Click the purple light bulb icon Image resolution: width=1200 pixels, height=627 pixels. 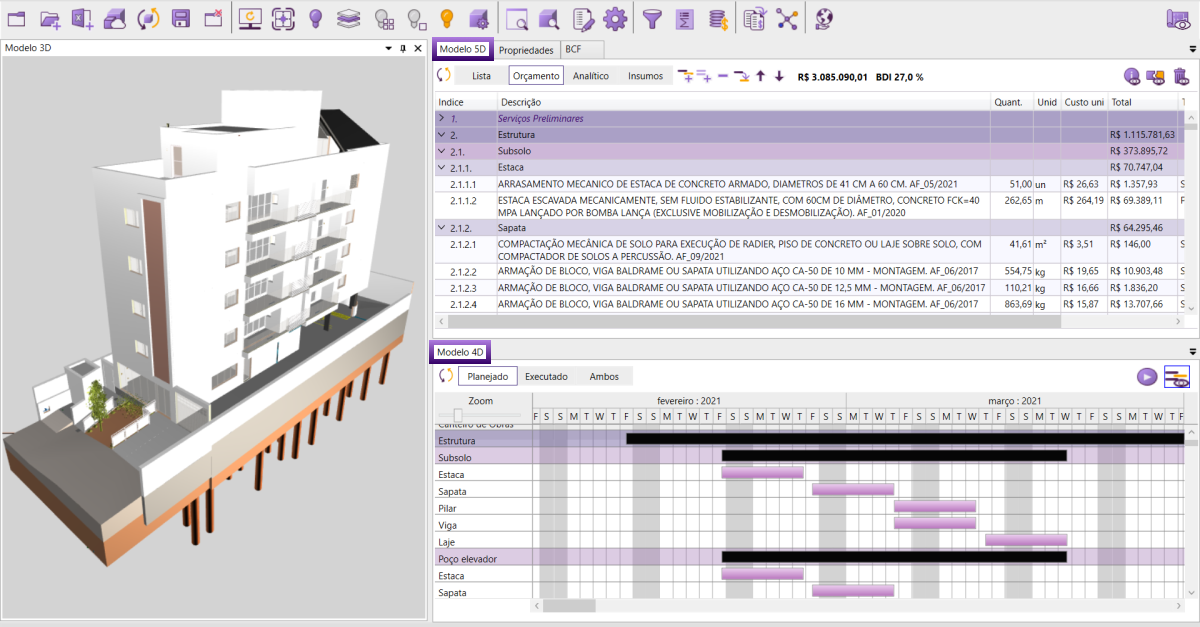point(316,17)
